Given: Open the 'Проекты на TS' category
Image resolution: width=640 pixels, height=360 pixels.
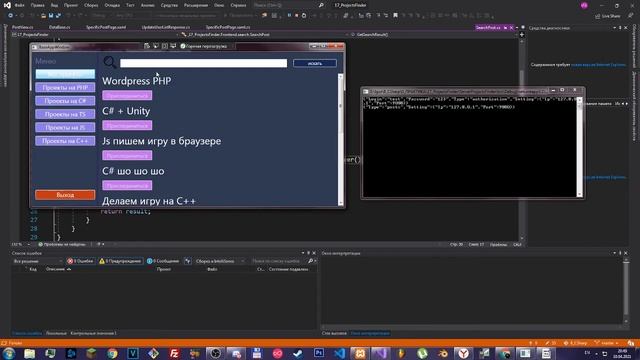Looking at the screenshot, I should tap(65, 114).
